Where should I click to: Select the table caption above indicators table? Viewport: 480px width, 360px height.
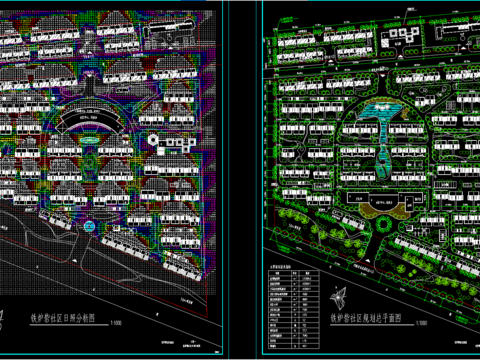tap(280, 267)
